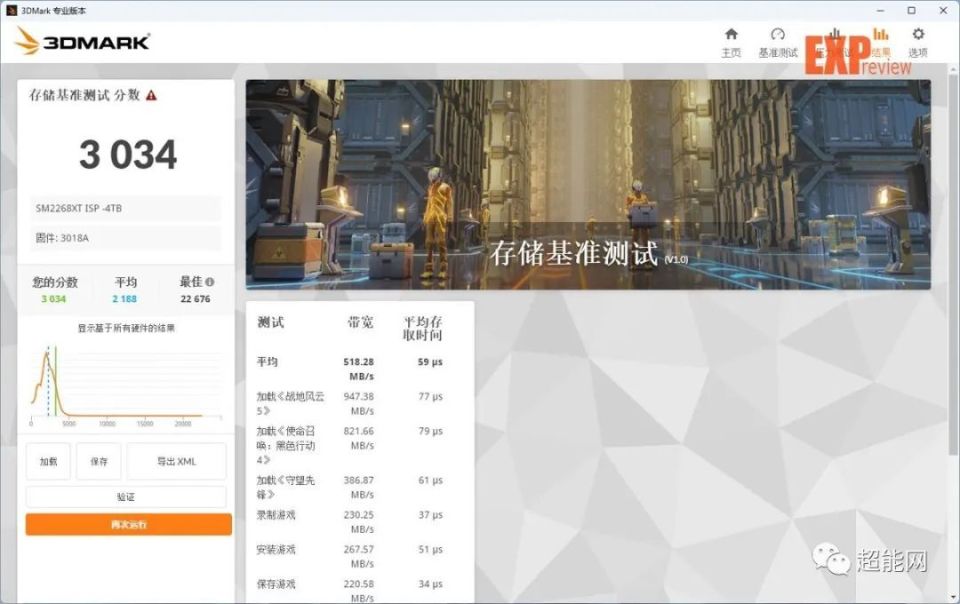Click the 导出 XML export button
The width and height of the screenshot is (960, 604).
176,461
